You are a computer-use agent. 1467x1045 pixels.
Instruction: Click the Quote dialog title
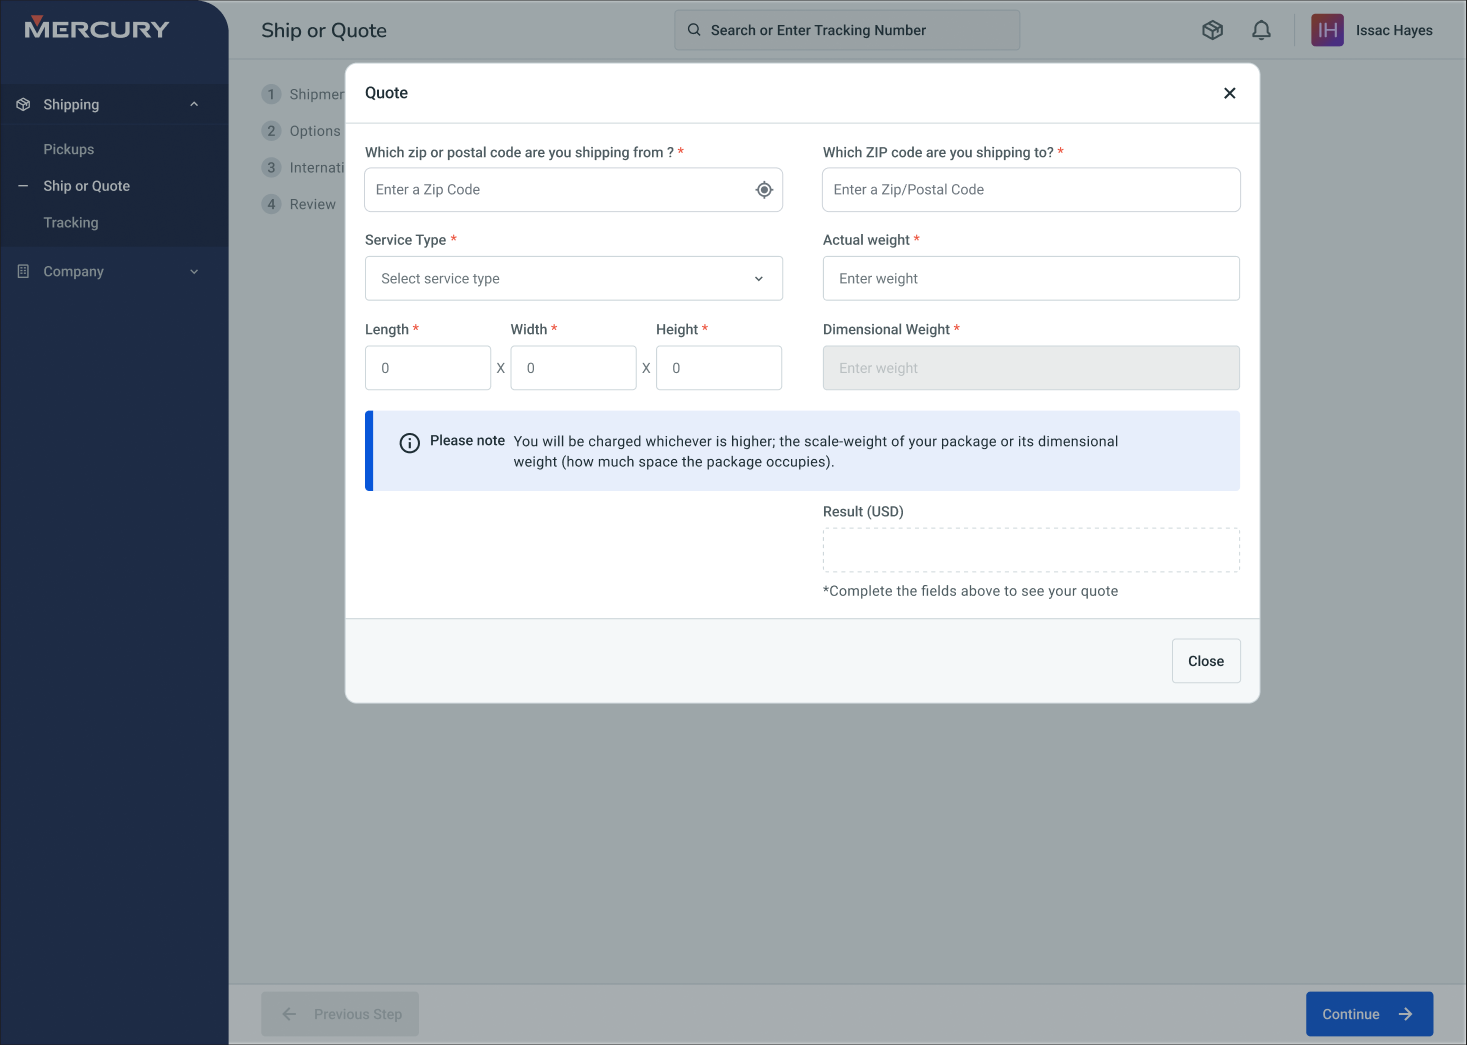click(x=386, y=93)
